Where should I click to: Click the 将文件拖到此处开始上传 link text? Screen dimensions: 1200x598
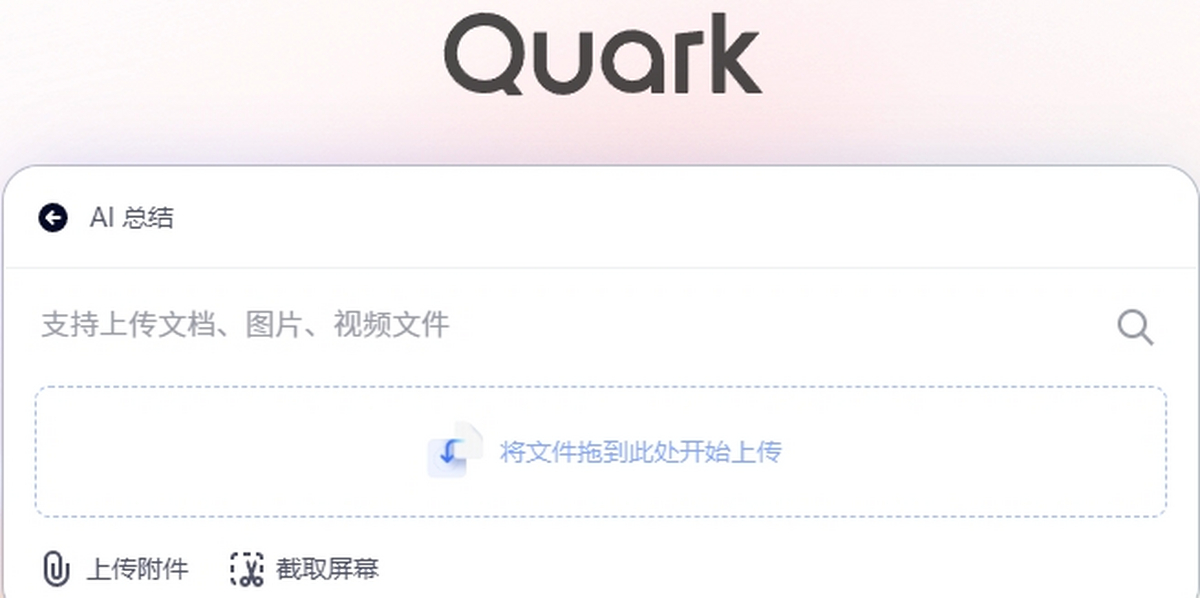pos(640,452)
